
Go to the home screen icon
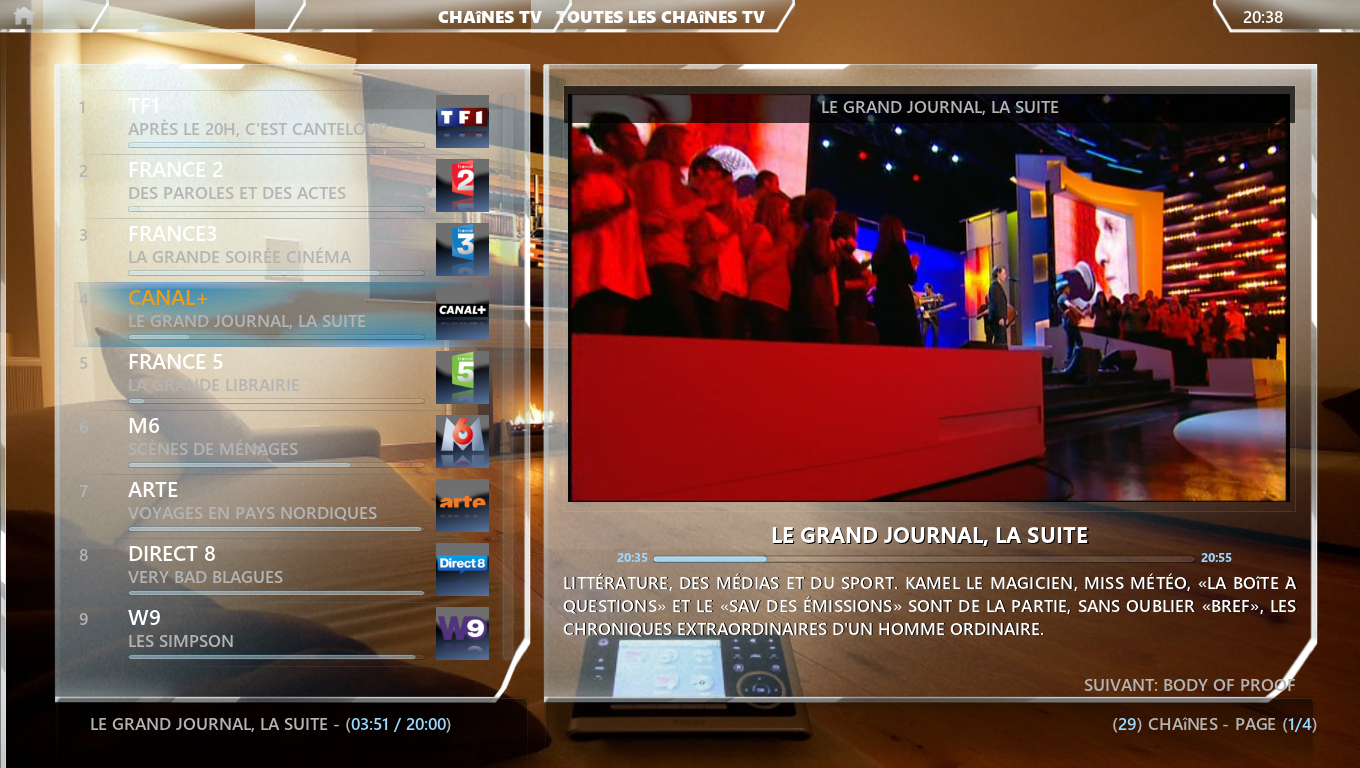coord(23,15)
